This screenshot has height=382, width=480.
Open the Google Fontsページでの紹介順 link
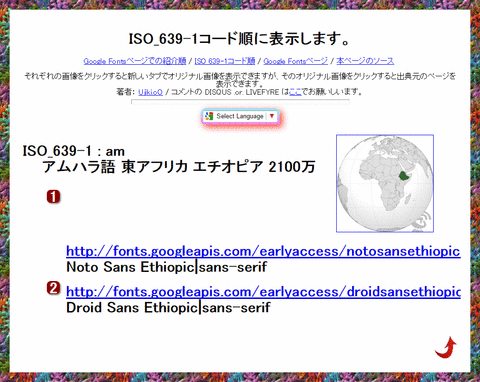[135, 61]
